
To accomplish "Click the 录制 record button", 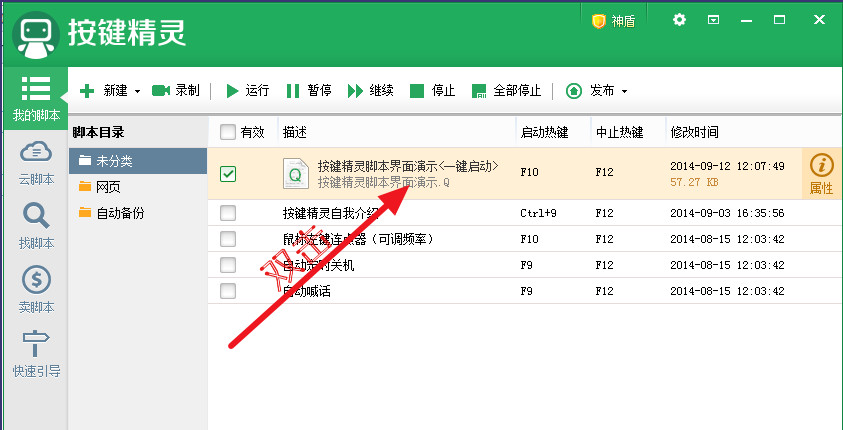I will click(176, 91).
